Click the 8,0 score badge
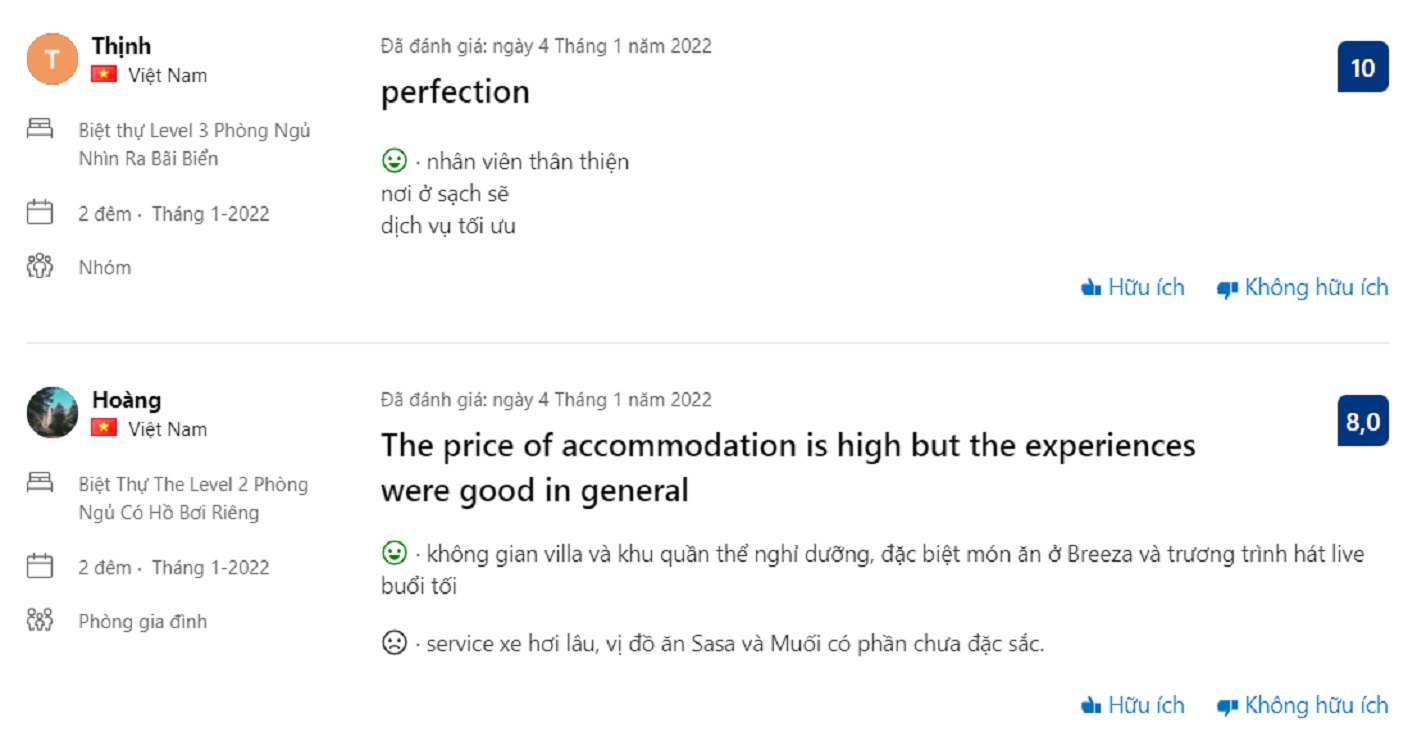The width and height of the screenshot is (1408, 750). [x=1363, y=421]
